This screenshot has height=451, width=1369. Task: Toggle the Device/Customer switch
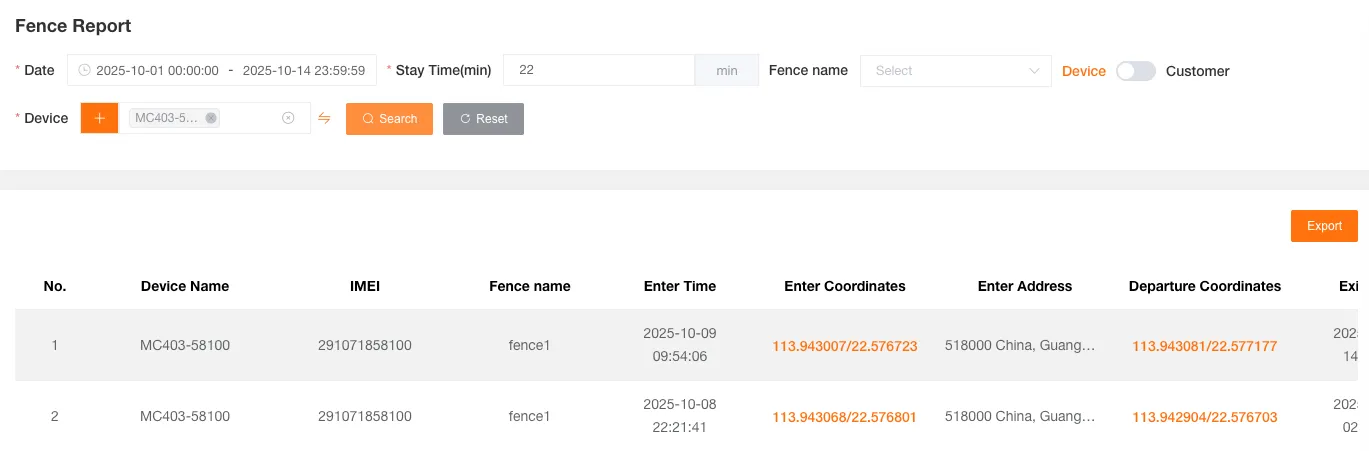pyautogui.click(x=1135, y=71)
